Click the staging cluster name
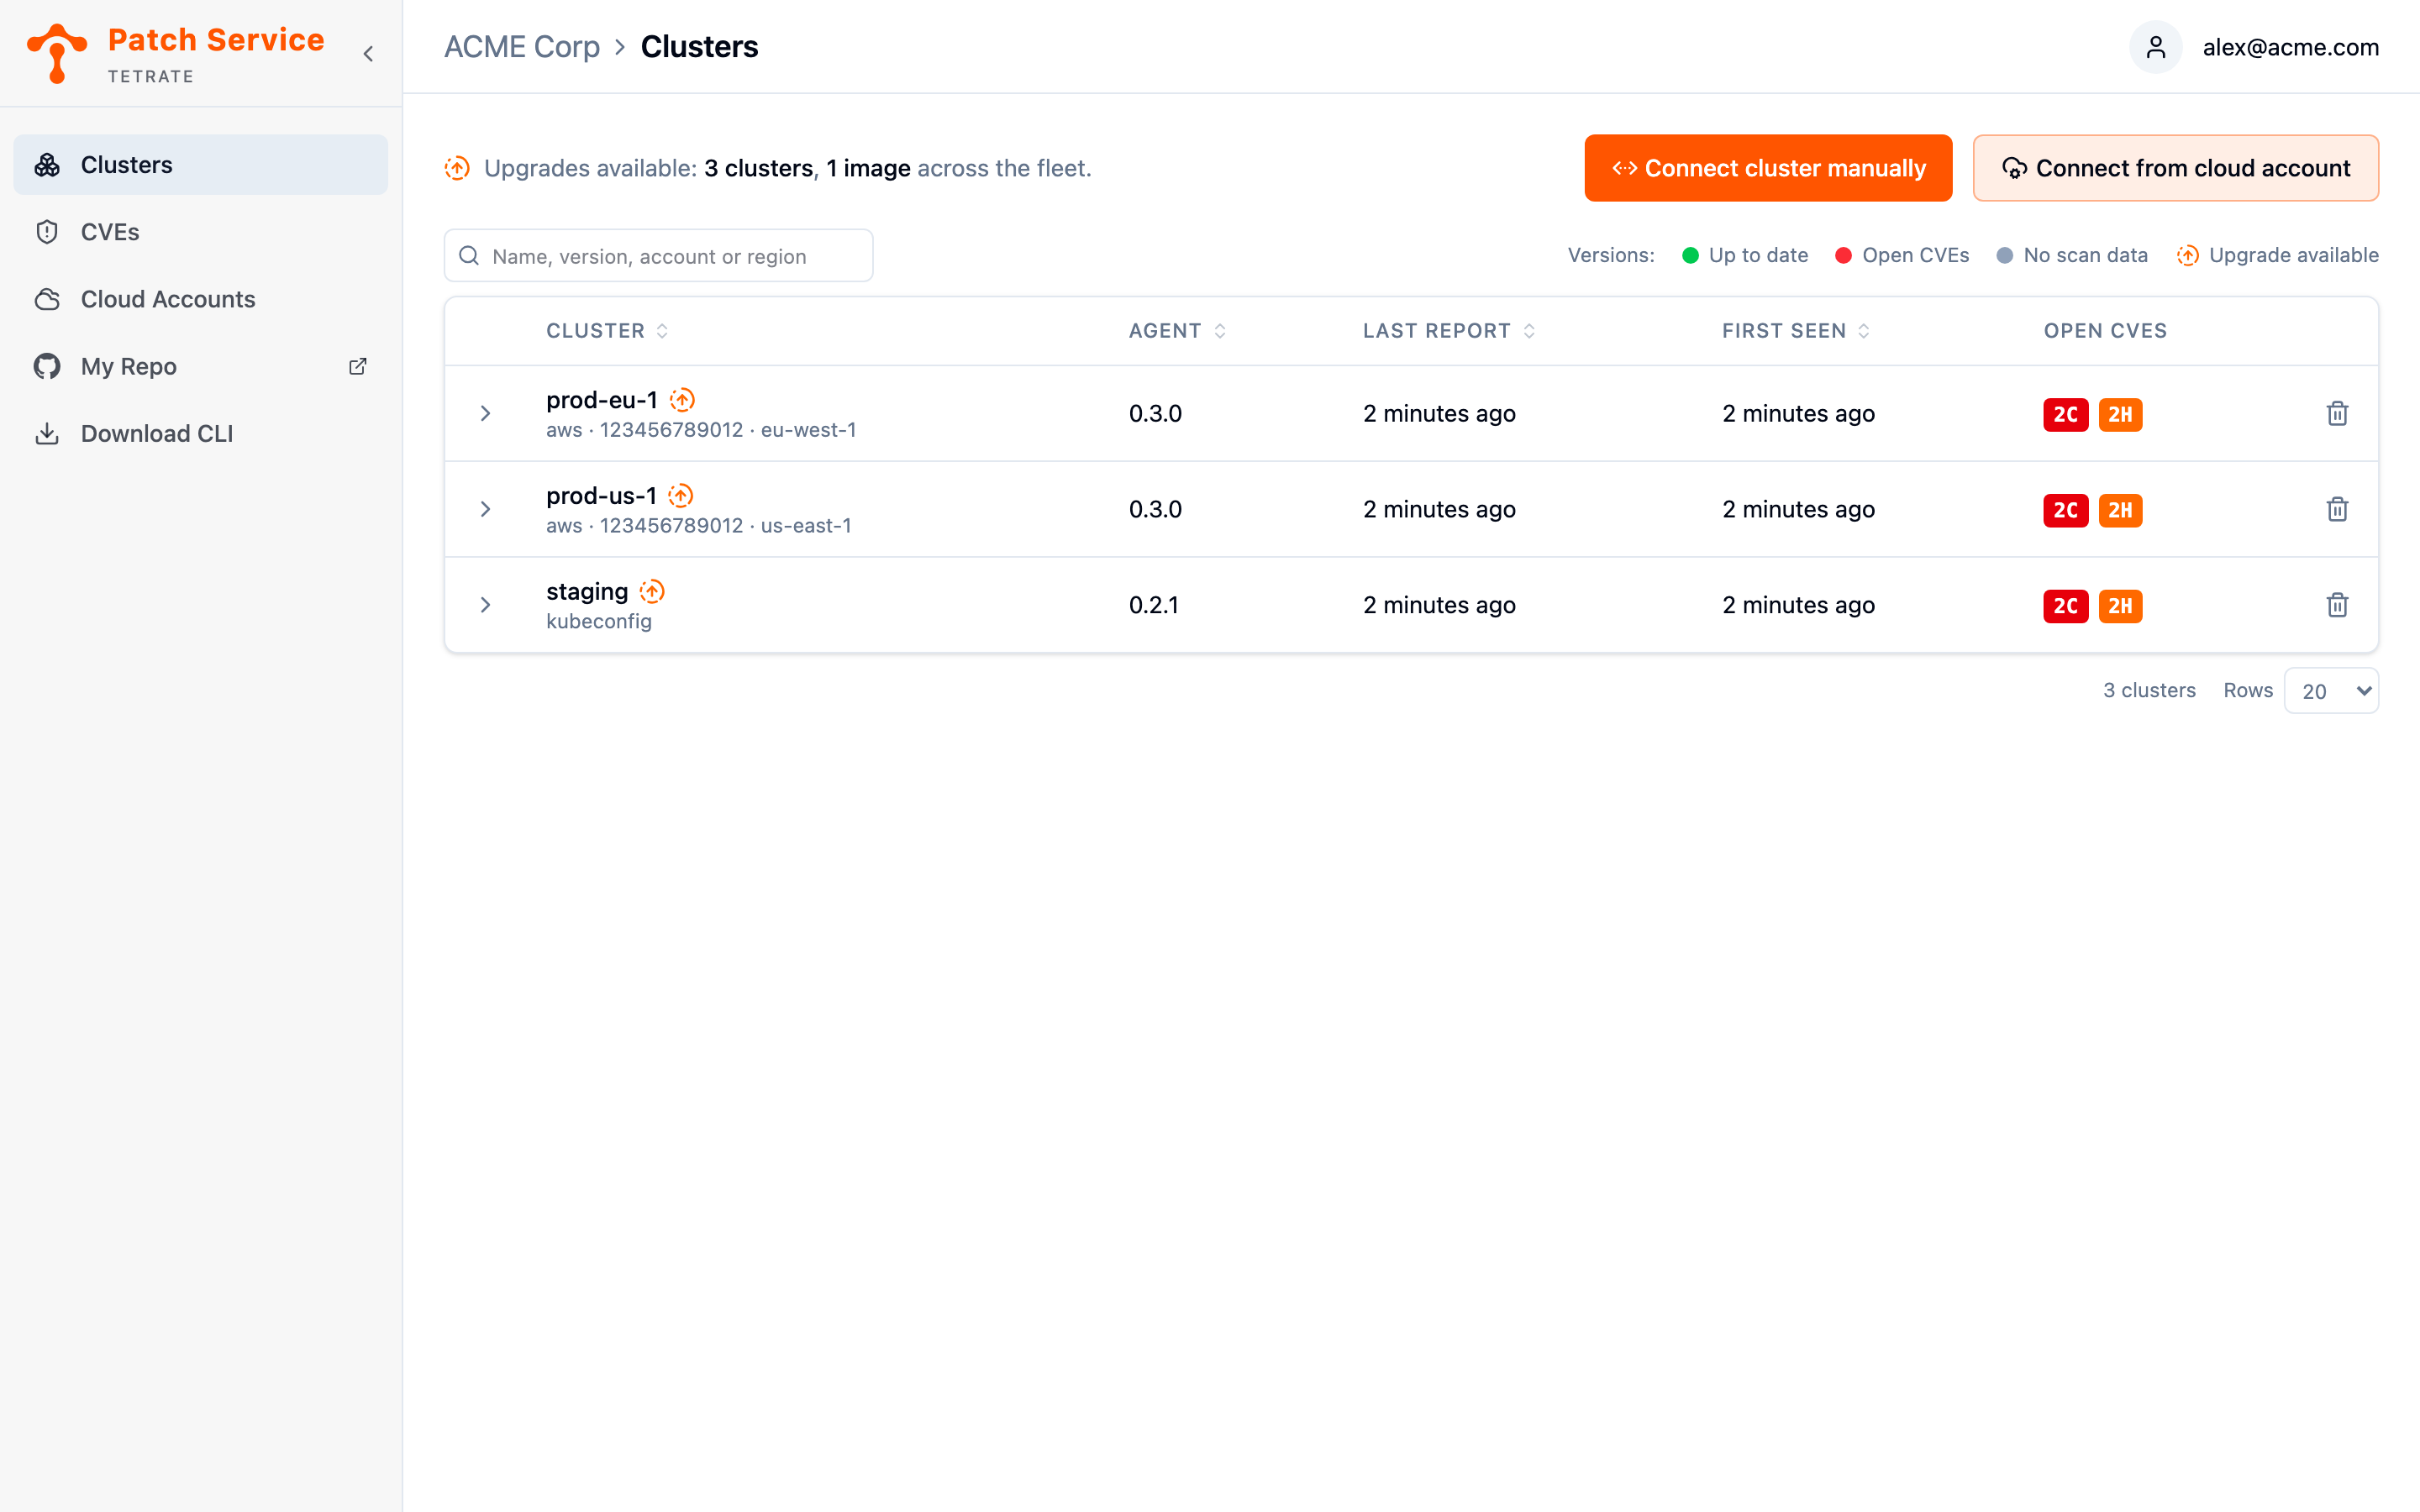 tap(587, 592)
